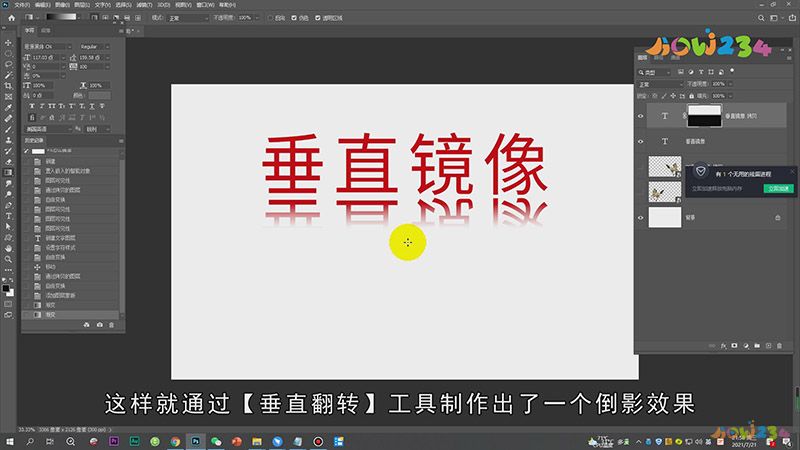Open Chrome from the Windows taskbar
Image resolution: width=800 pixels, height=450 pixels.
click(175, 441)
